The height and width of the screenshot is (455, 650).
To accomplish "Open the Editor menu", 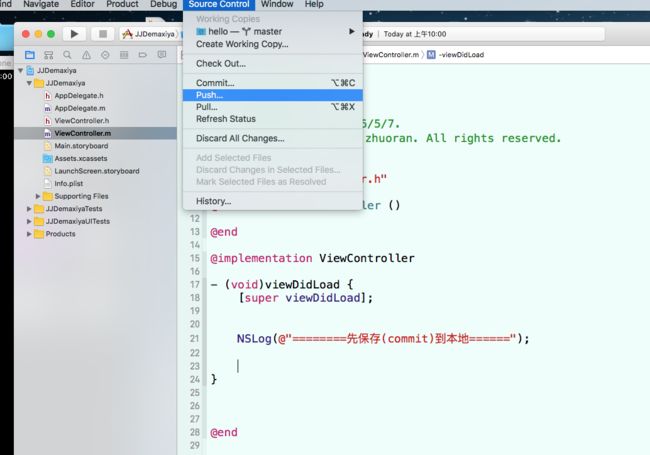I will click(x=82, y=4).
